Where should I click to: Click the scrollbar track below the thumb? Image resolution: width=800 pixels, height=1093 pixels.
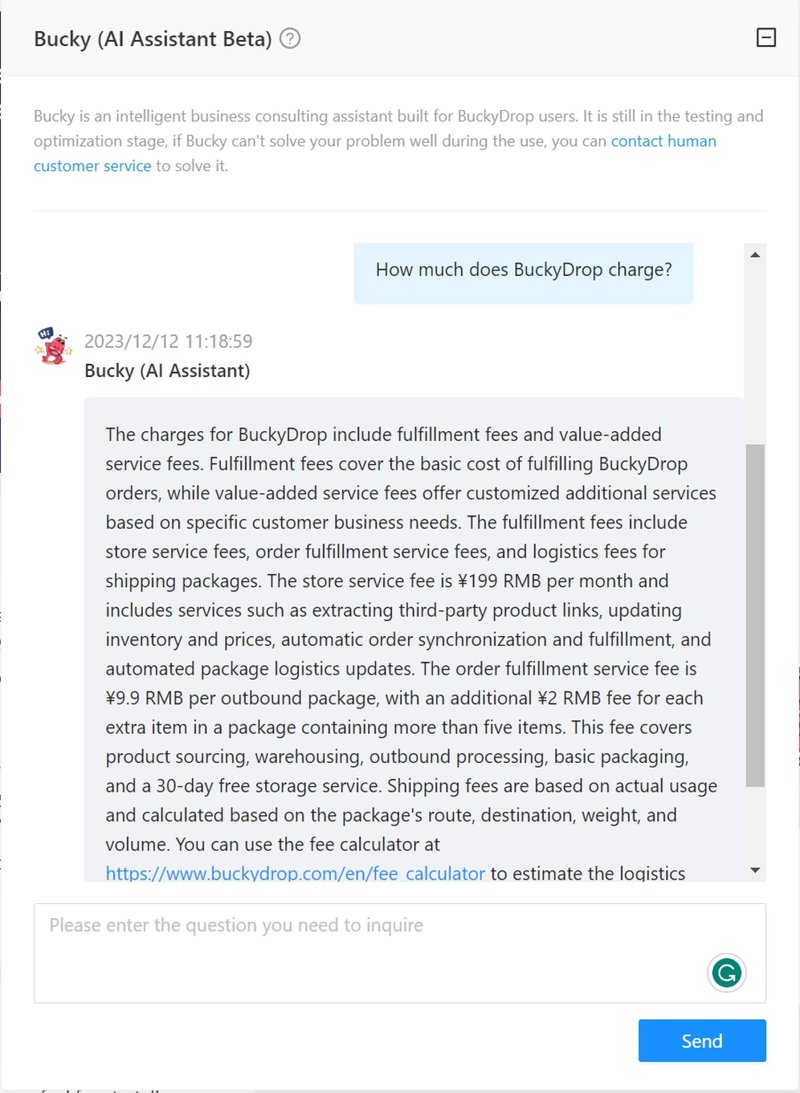coord(755,824)
